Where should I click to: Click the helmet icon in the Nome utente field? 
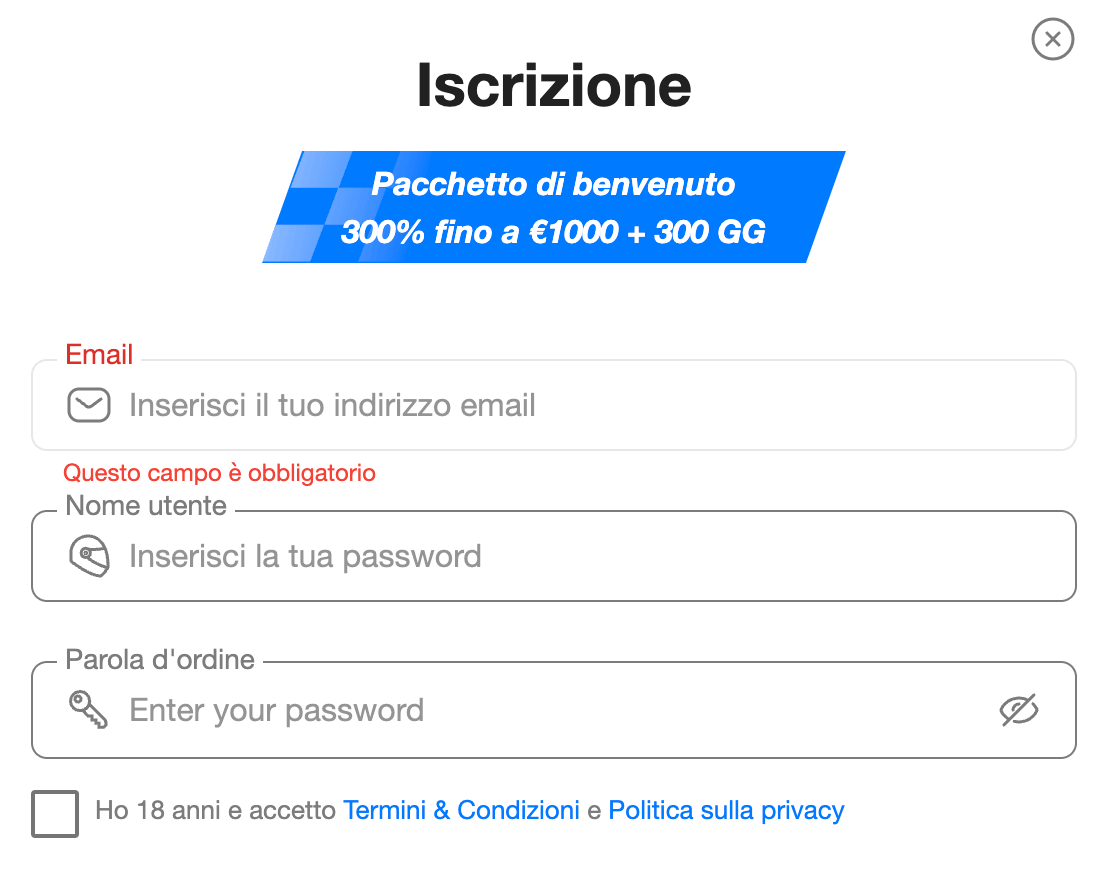click(89, 556)
